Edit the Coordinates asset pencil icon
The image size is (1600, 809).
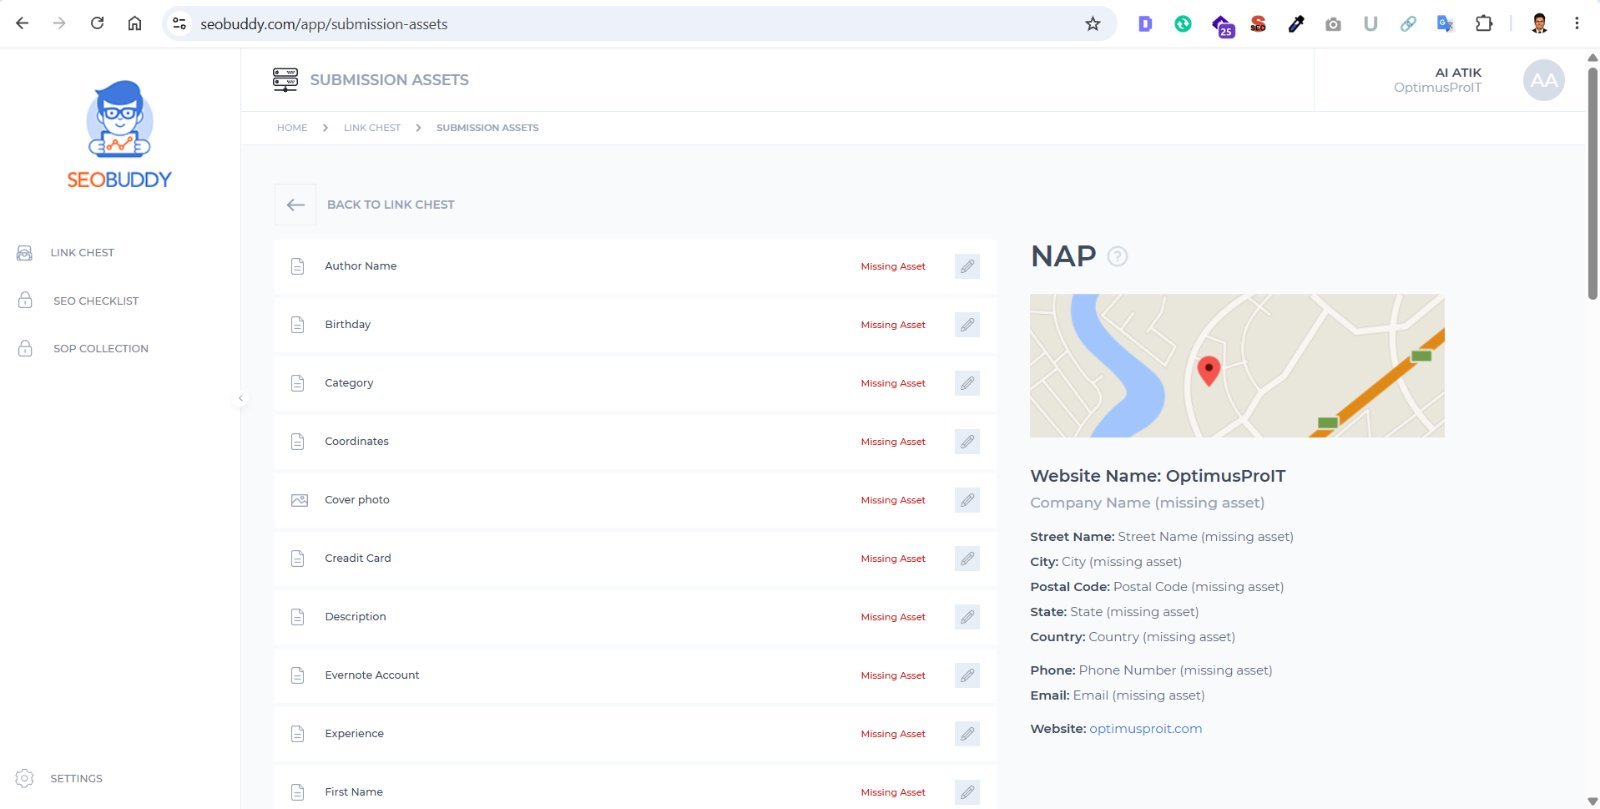[967, 442]
